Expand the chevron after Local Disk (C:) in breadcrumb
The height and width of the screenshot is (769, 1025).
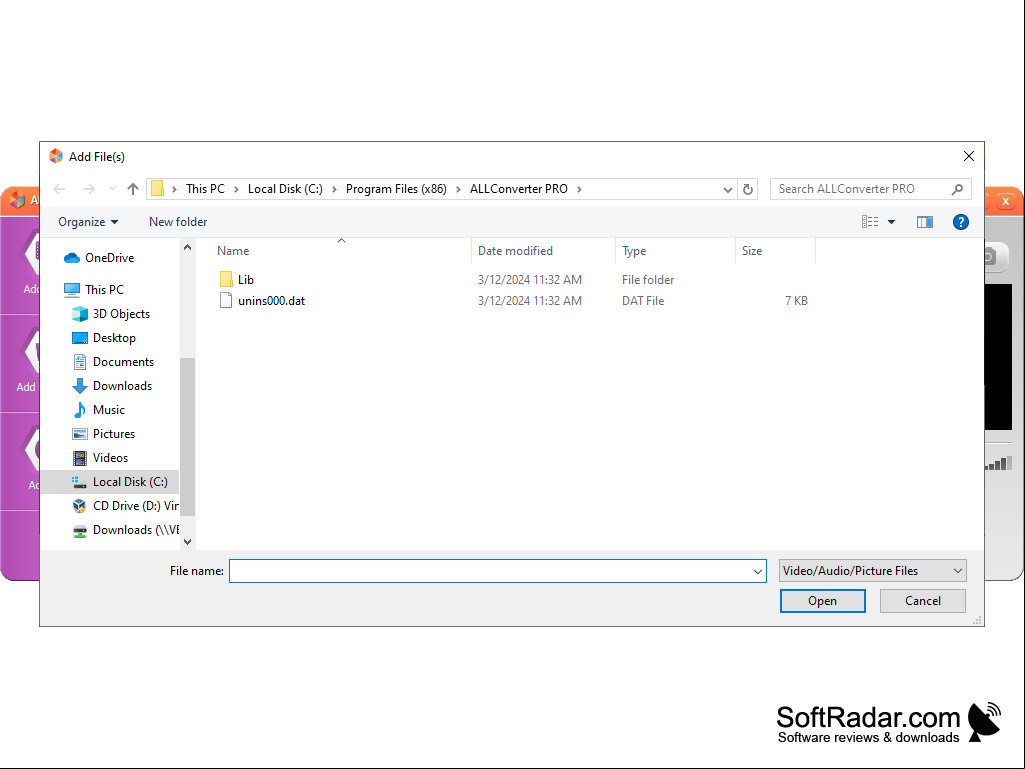(x=334, y=189)
